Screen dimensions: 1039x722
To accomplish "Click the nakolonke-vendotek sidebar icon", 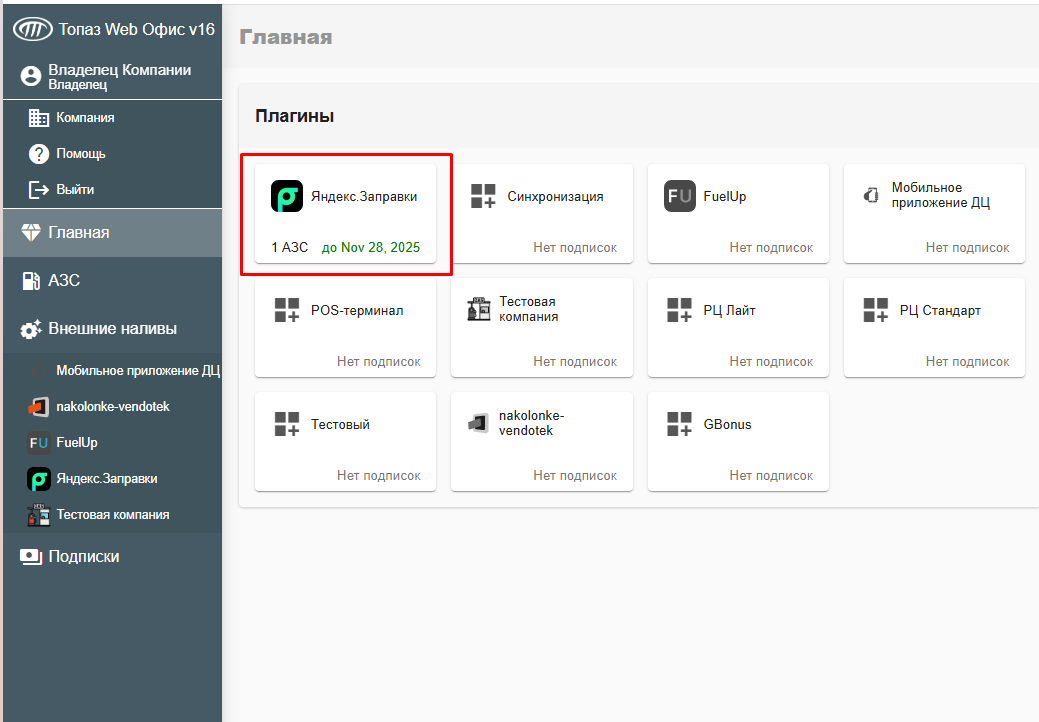I will 38,407.
